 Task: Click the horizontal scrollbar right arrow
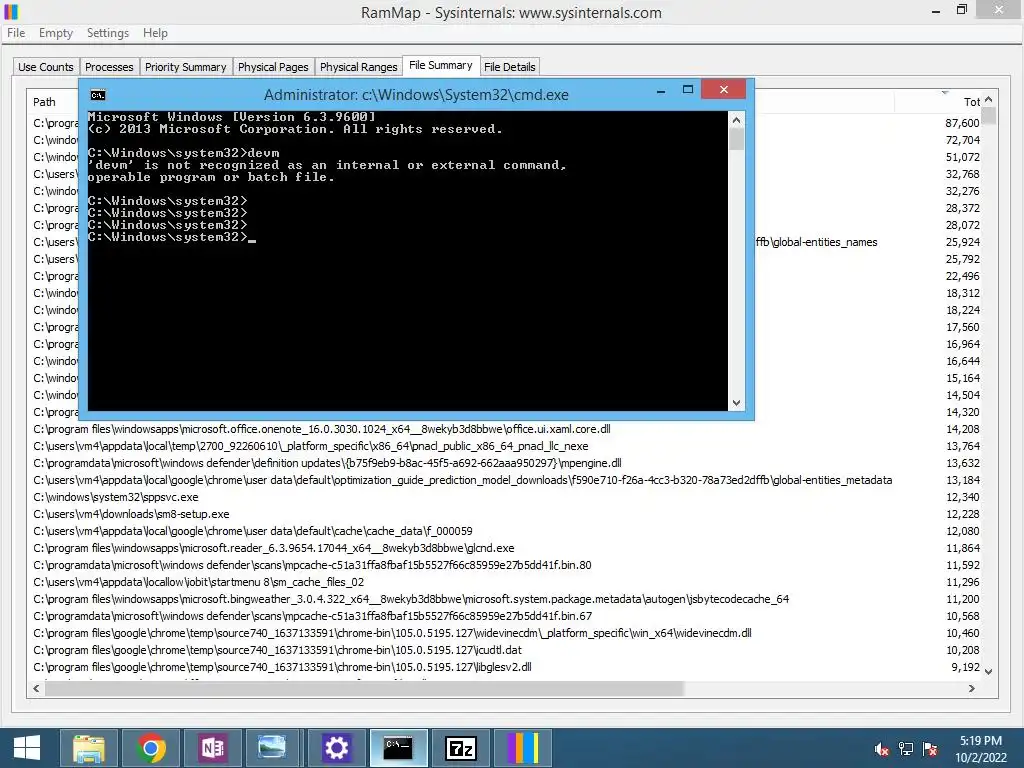pos(972,688)
